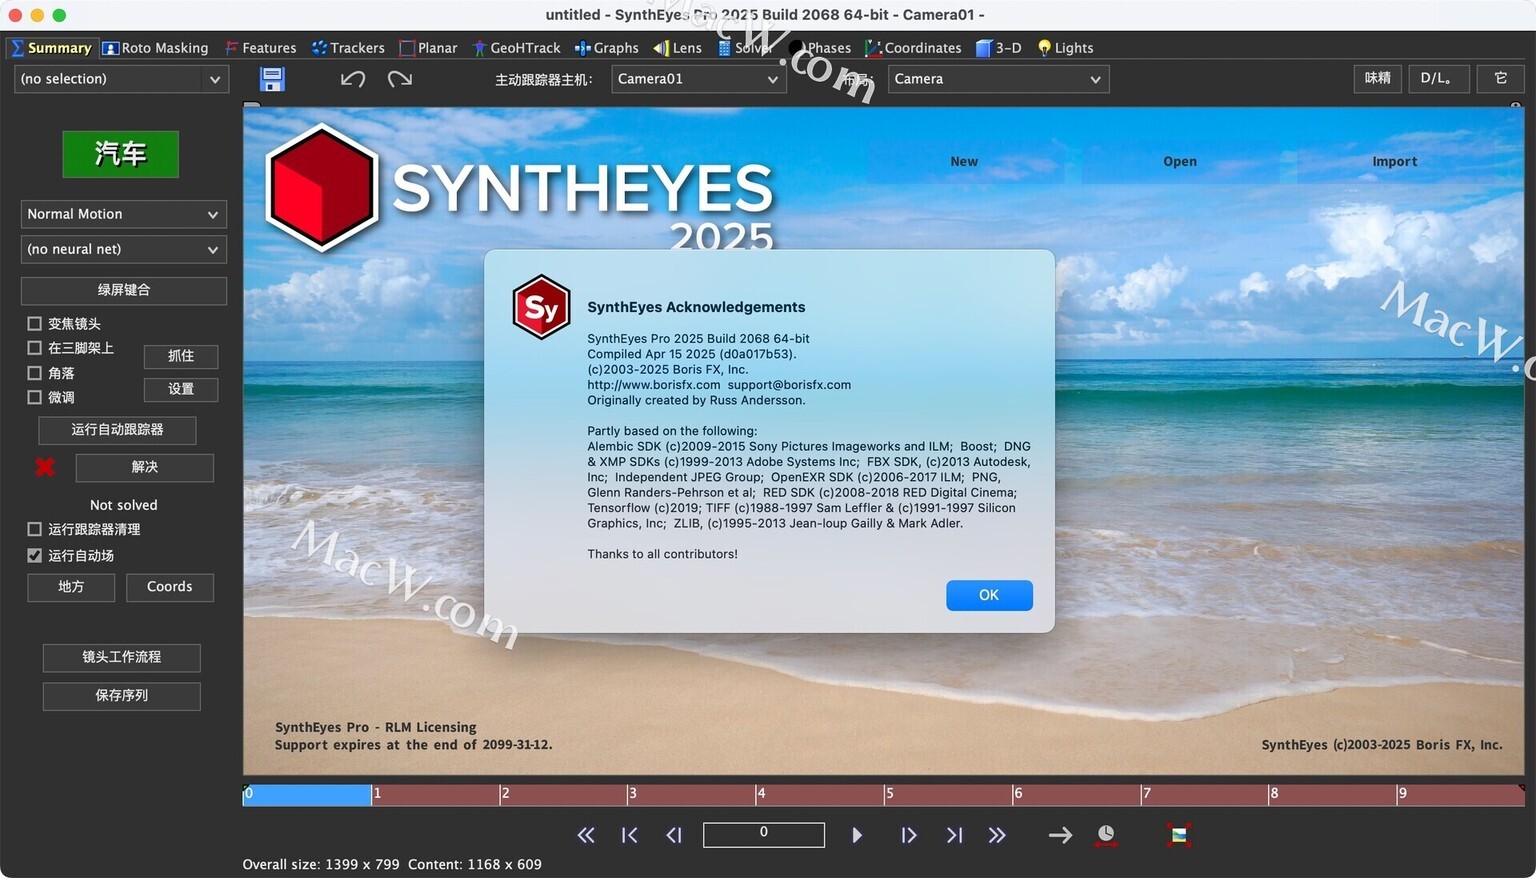
Task: Click the 设置 button
Action: pos(181,389)
